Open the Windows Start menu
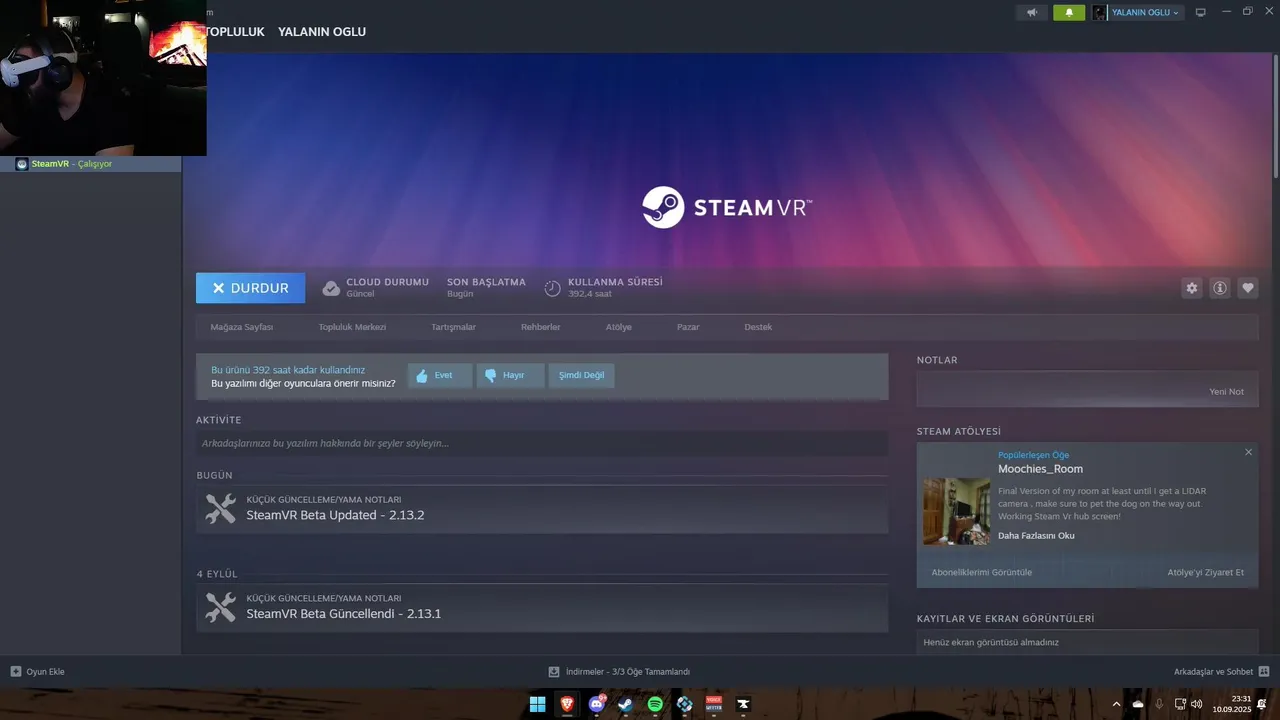The image size is (1280, 720). [537, 704]
